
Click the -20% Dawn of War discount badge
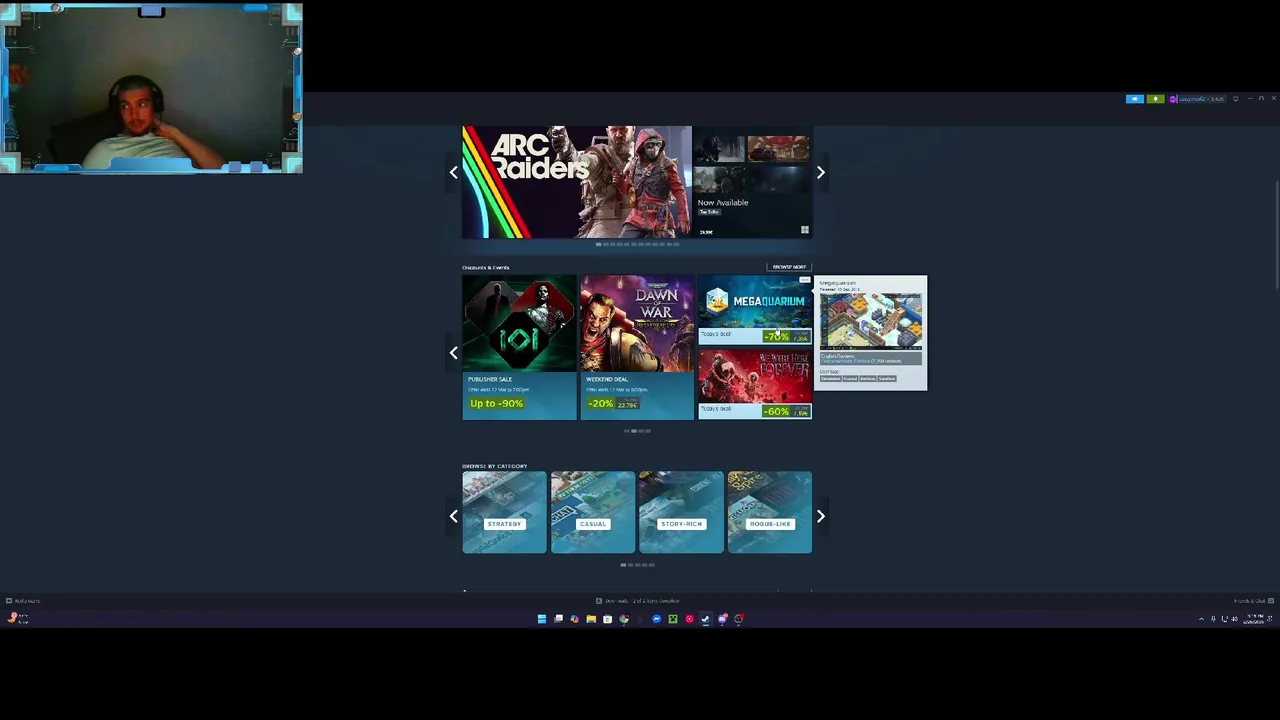pyautogui.click(x=601, y=403)
